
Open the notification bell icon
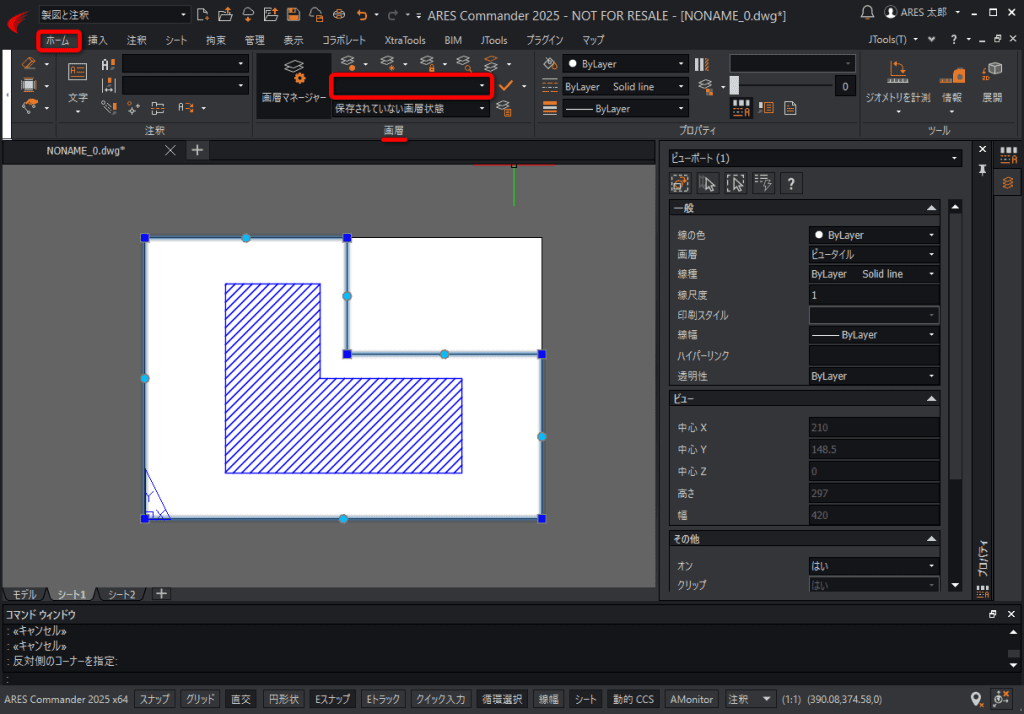point(867,12)
